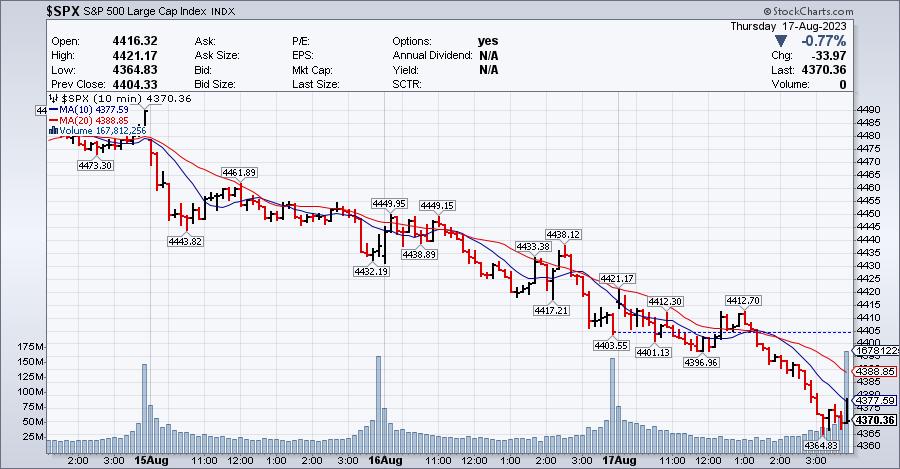The image size is (900, 469).
Task: Click the 4473.30 price callout label
Action: [x=94, y=166]
